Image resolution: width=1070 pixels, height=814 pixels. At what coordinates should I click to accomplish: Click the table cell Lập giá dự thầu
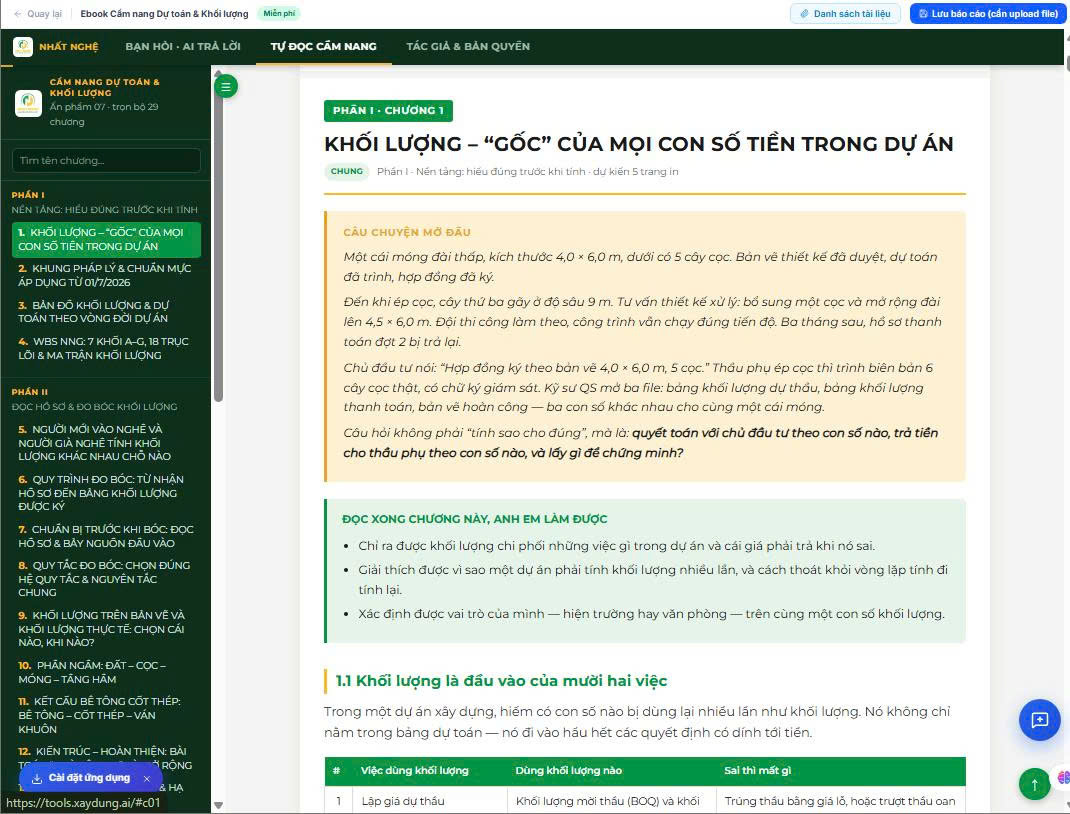tap(403, 801)
